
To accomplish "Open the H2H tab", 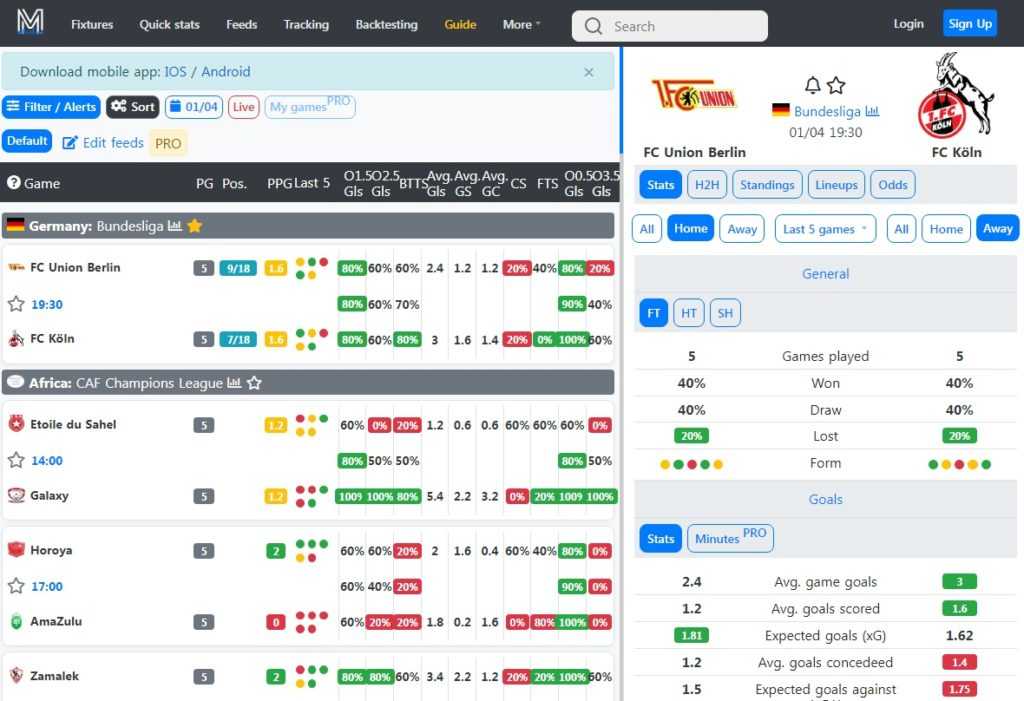I will click(x=707, y=185).
